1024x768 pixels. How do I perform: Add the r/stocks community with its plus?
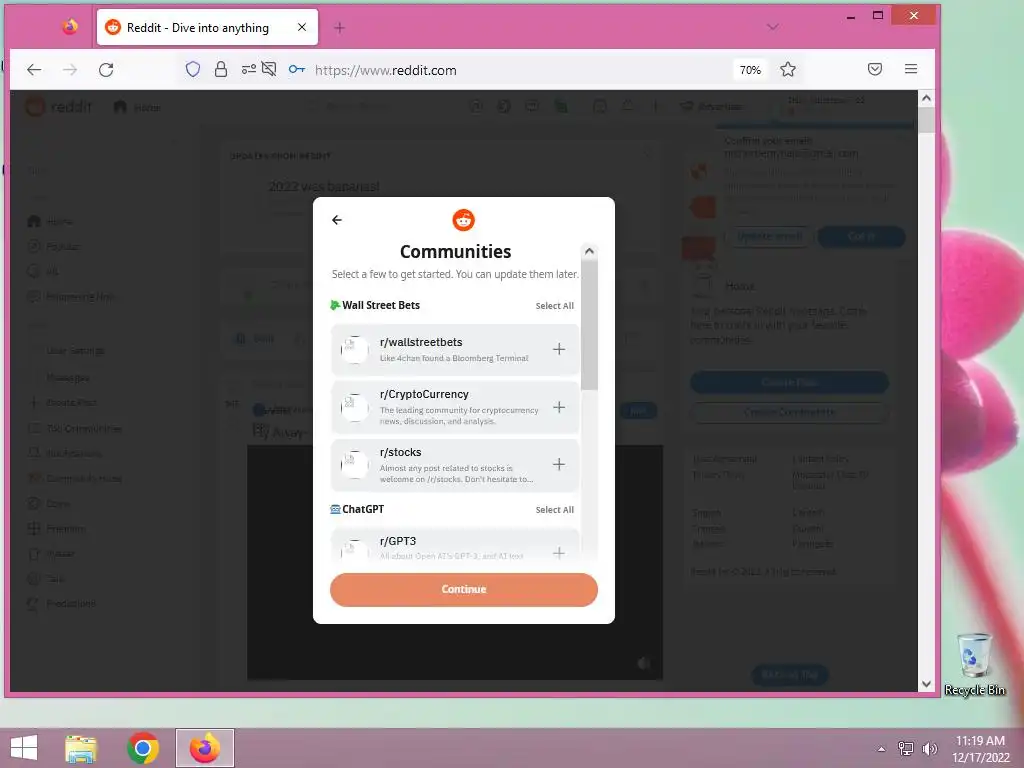[559, 464]
